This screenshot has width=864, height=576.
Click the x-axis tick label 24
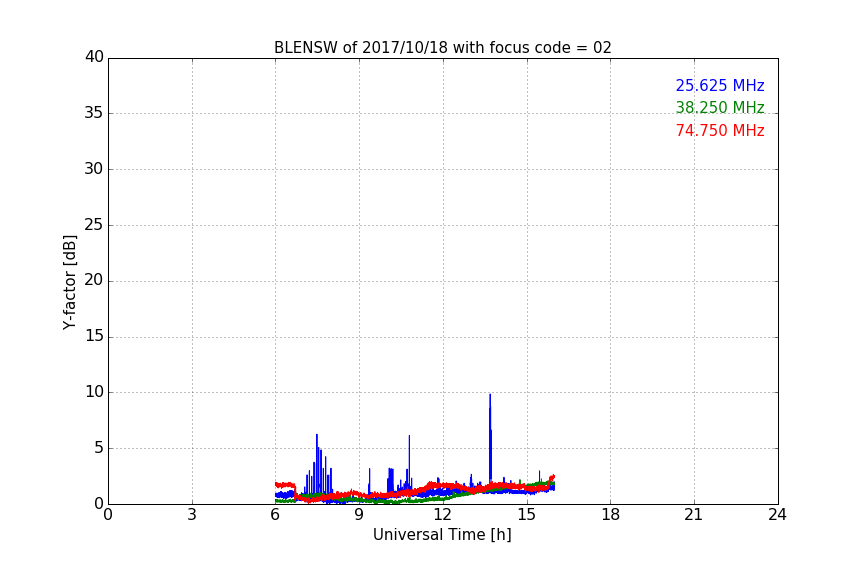tap(777, 515)
